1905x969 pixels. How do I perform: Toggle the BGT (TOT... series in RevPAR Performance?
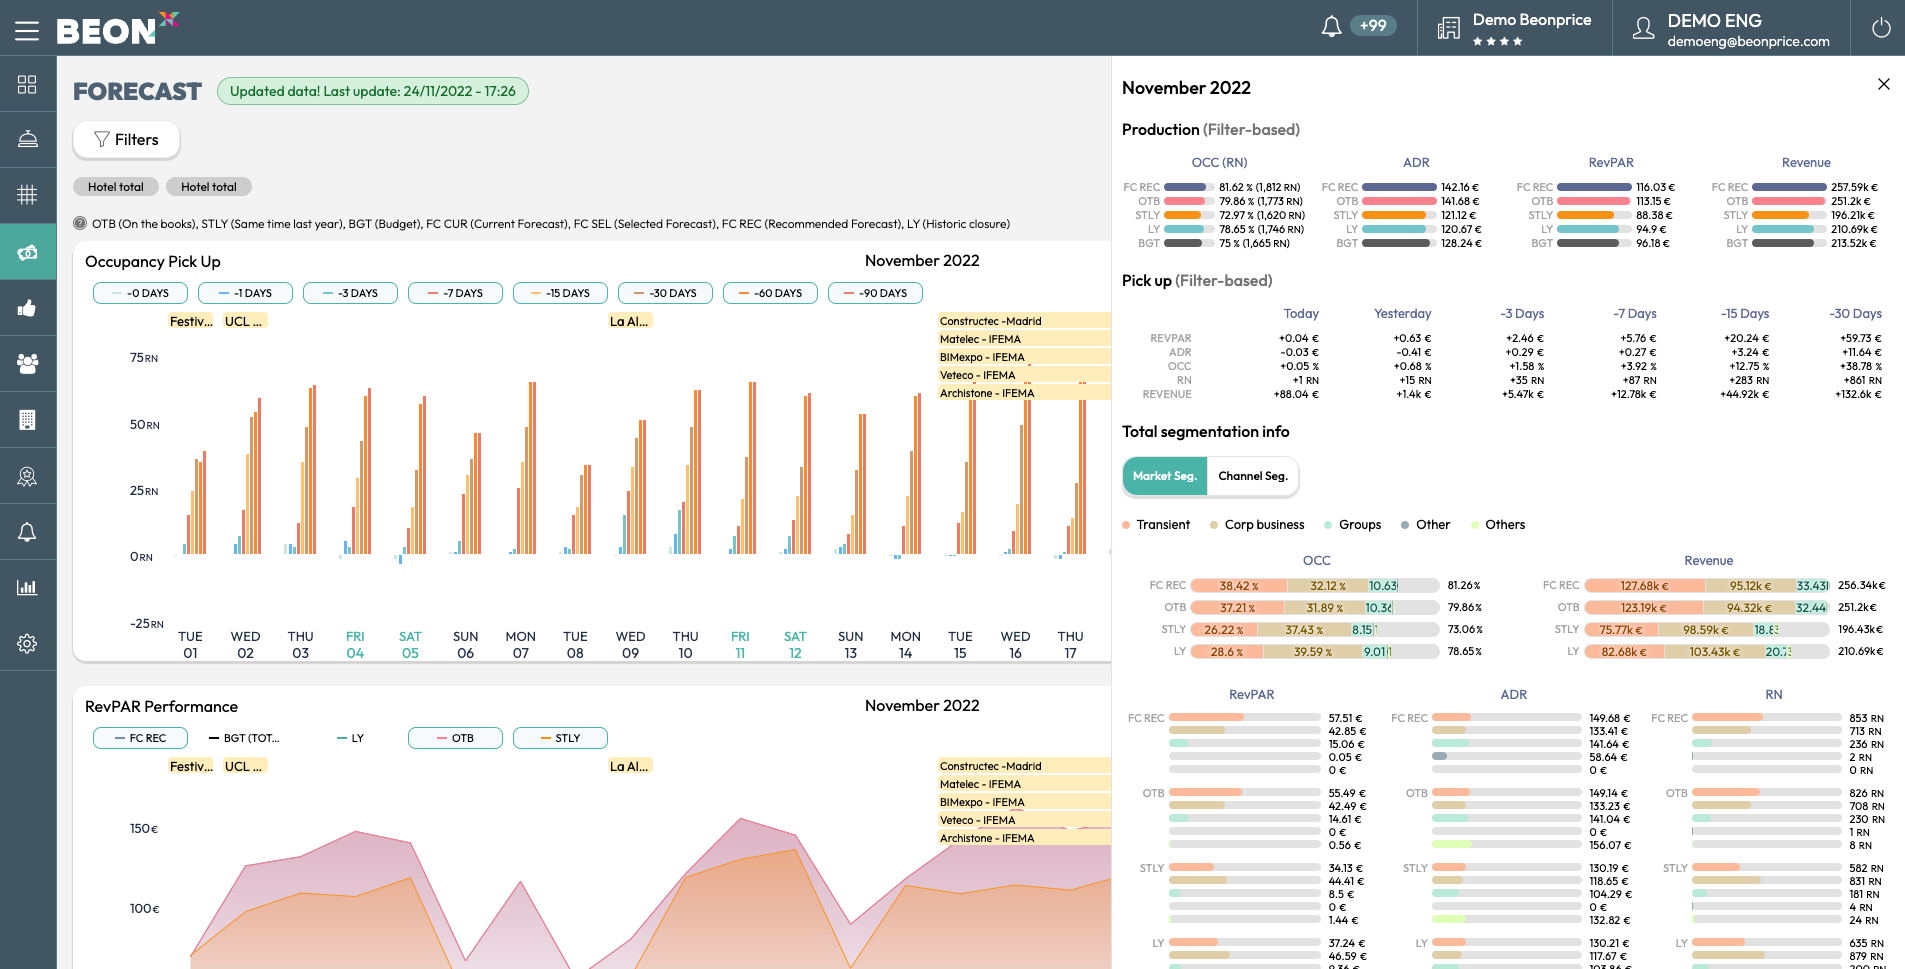[245, 738]
